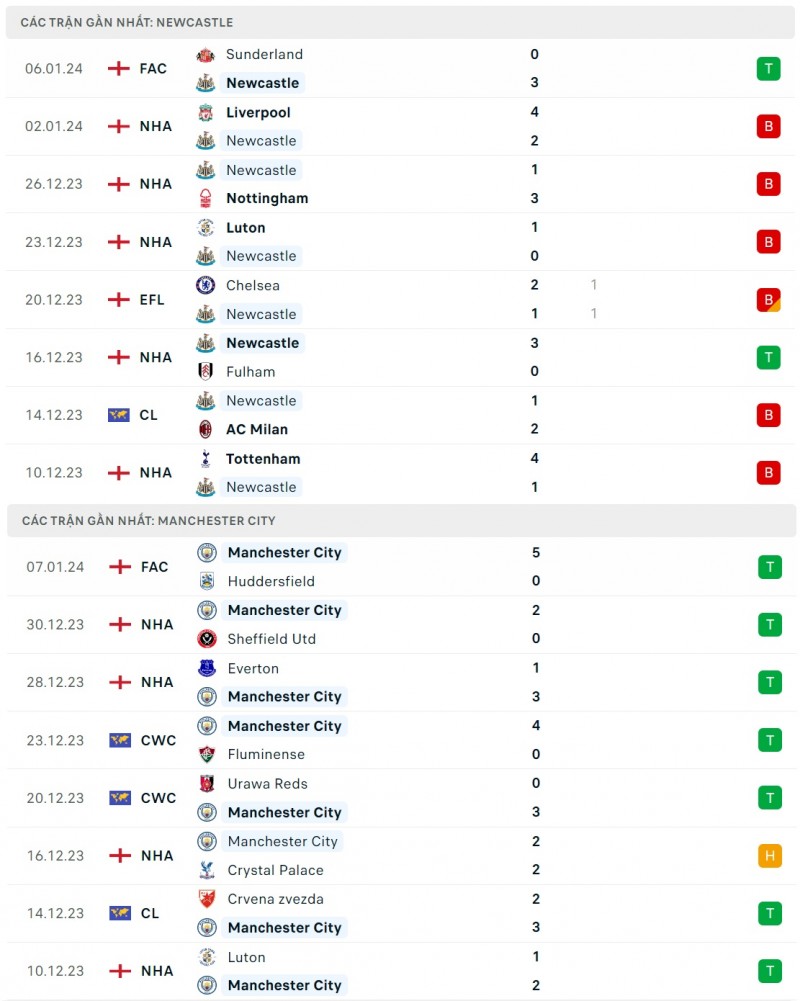
Task: Open the Urawa Reds team link
Action: click(267, 784)
